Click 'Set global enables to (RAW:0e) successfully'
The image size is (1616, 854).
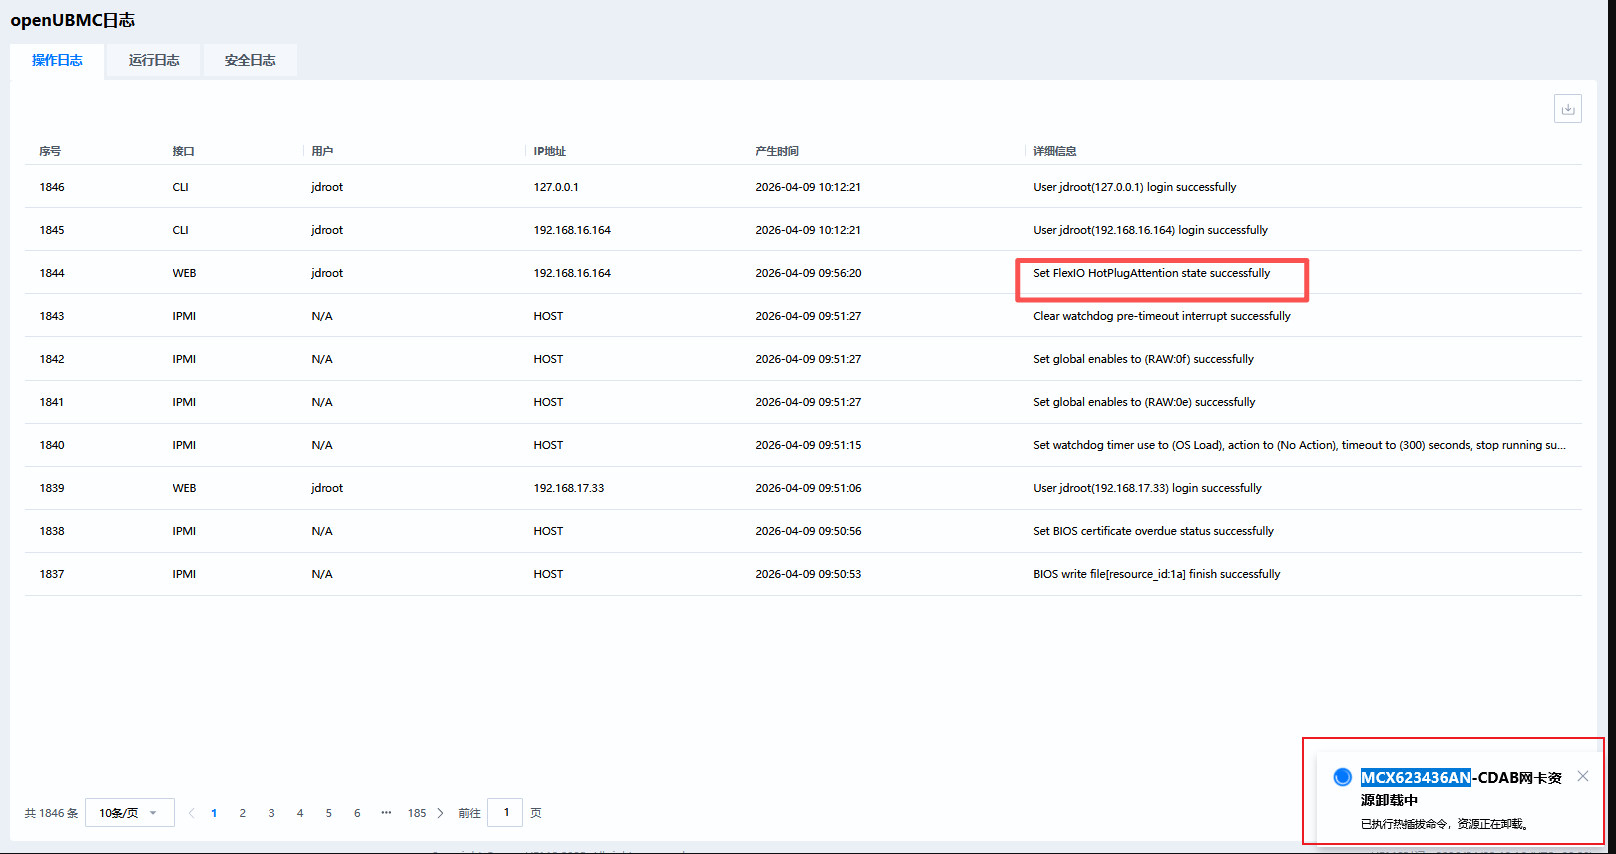(x=1144, y=402)
